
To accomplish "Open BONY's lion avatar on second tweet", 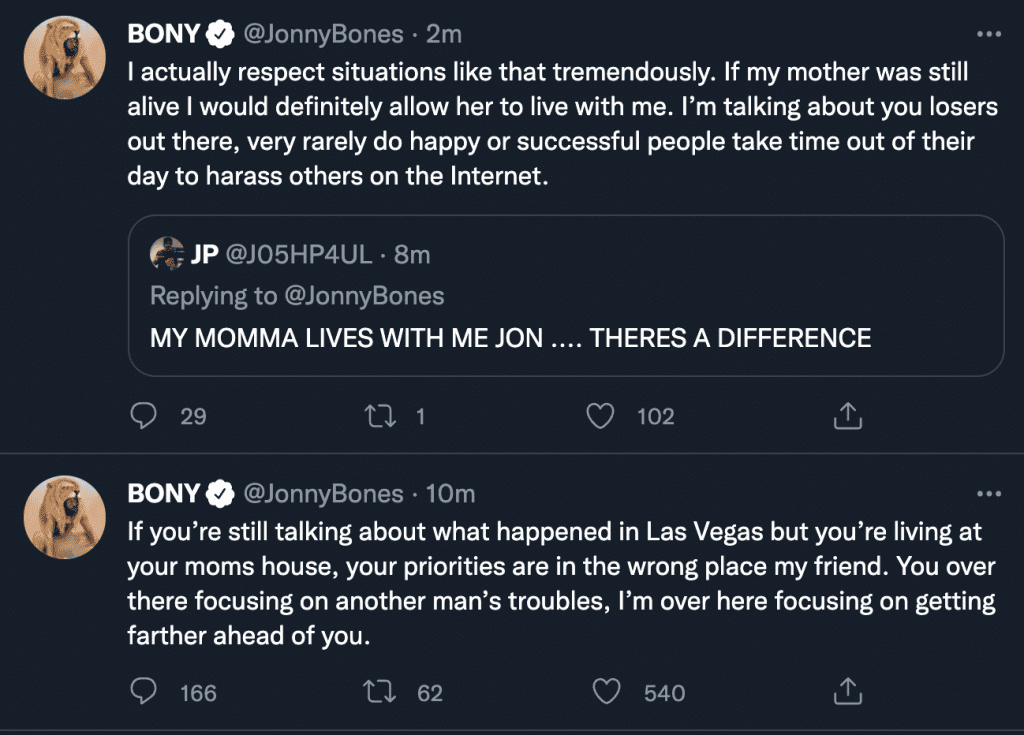I will click(64, 517).
